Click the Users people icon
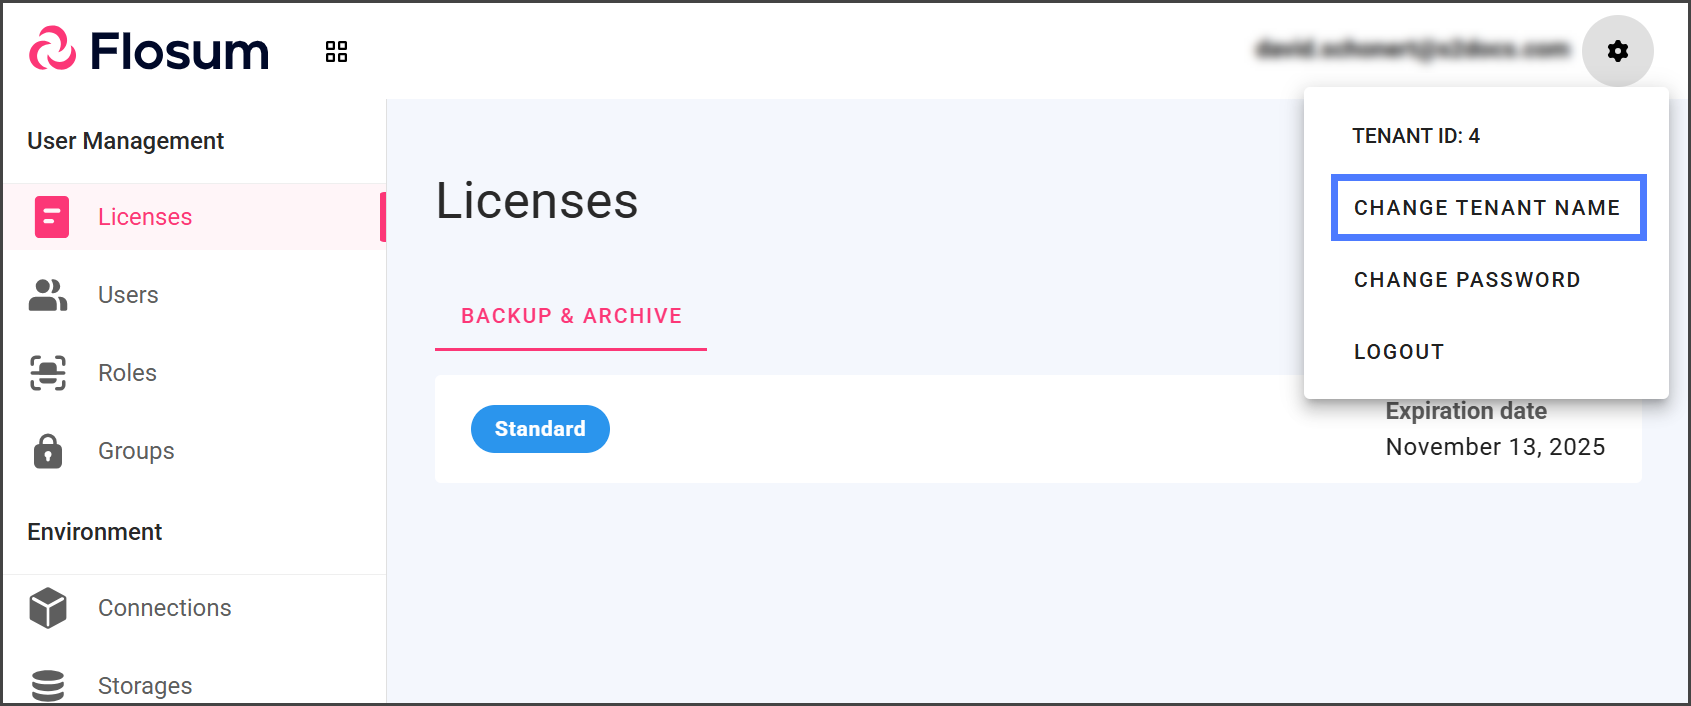This screenshot has width=1691, height=706. pyautogui.click(x=48, y=295)
